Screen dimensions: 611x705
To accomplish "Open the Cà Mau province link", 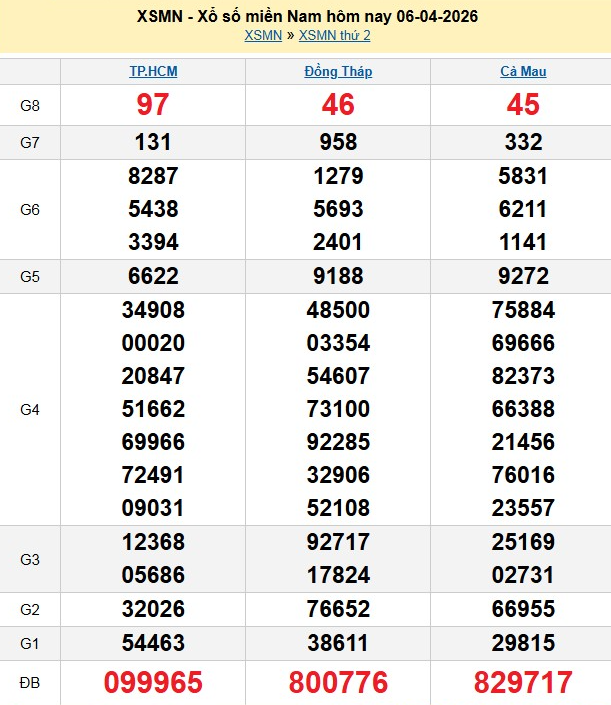I will (523, 71).
